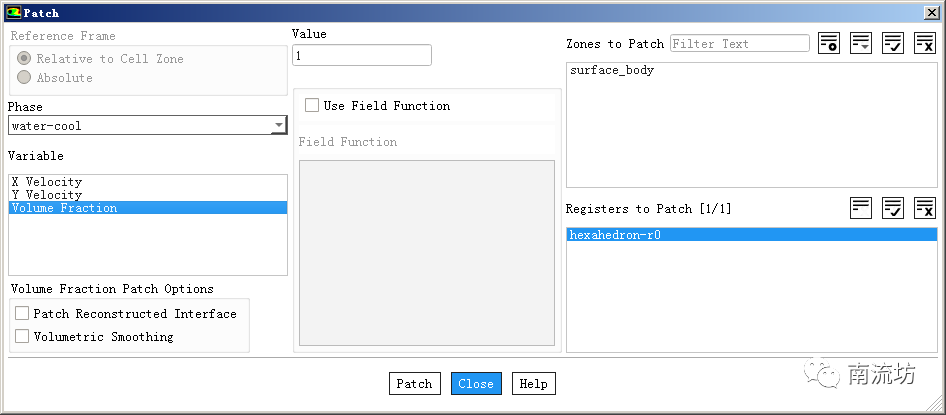Click the hexahedron-r0 register entry
The width and height of the screenshot is (946, 415).
pos(615,235)
